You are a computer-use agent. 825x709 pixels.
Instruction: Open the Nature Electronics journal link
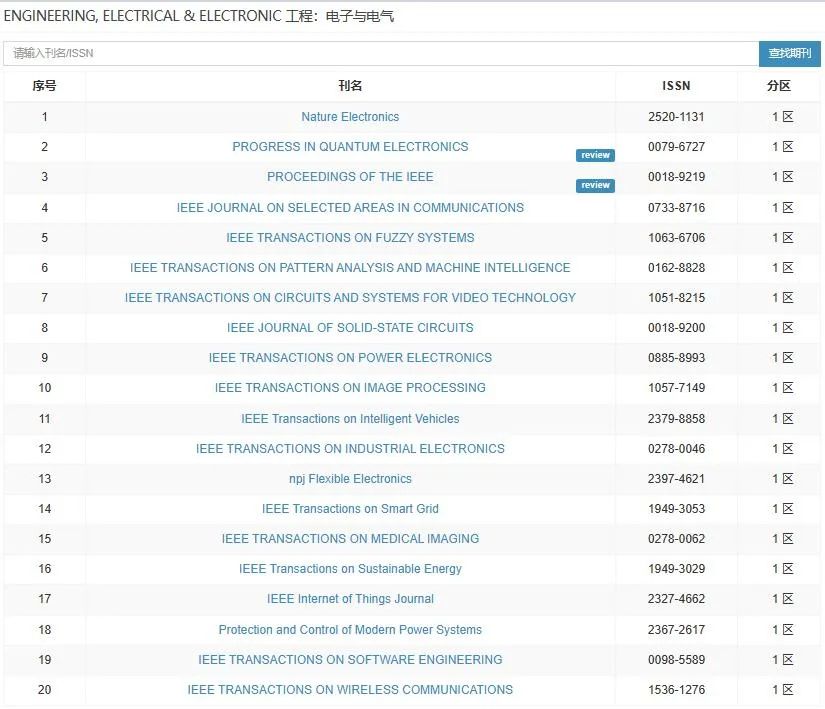coord(350,117)
